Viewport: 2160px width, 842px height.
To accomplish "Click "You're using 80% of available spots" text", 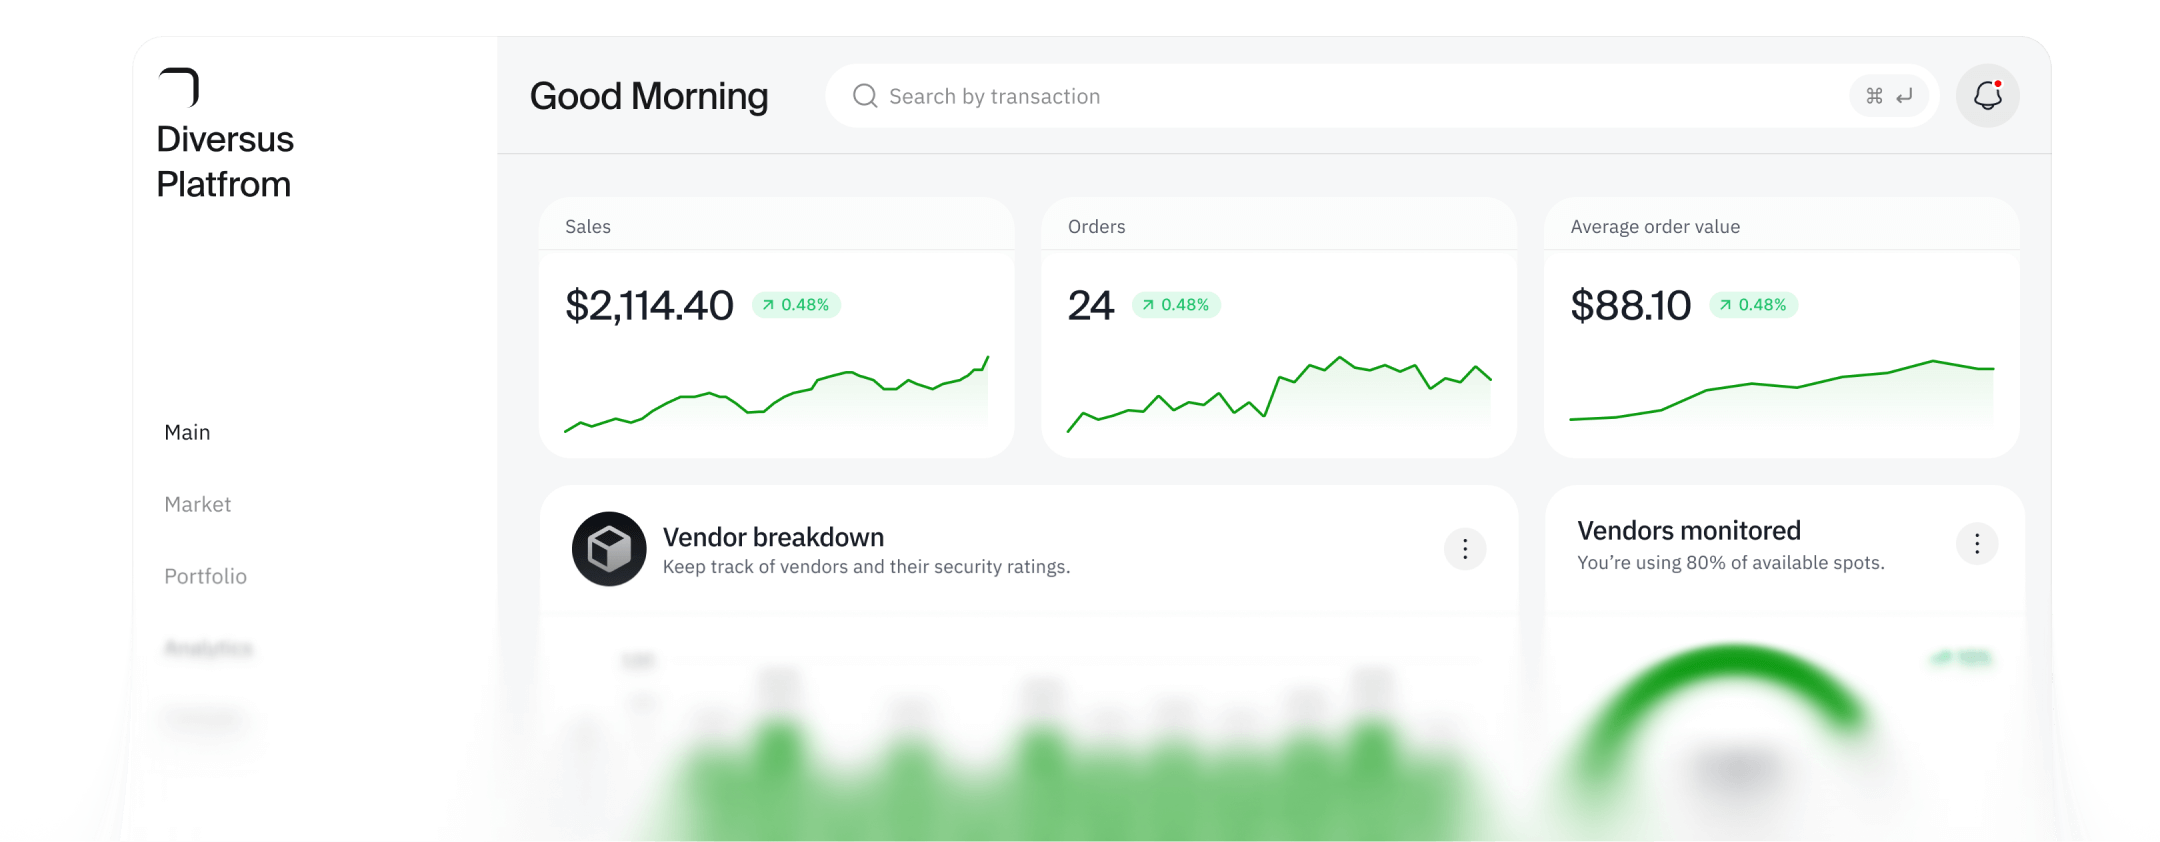I will 1731,563.
